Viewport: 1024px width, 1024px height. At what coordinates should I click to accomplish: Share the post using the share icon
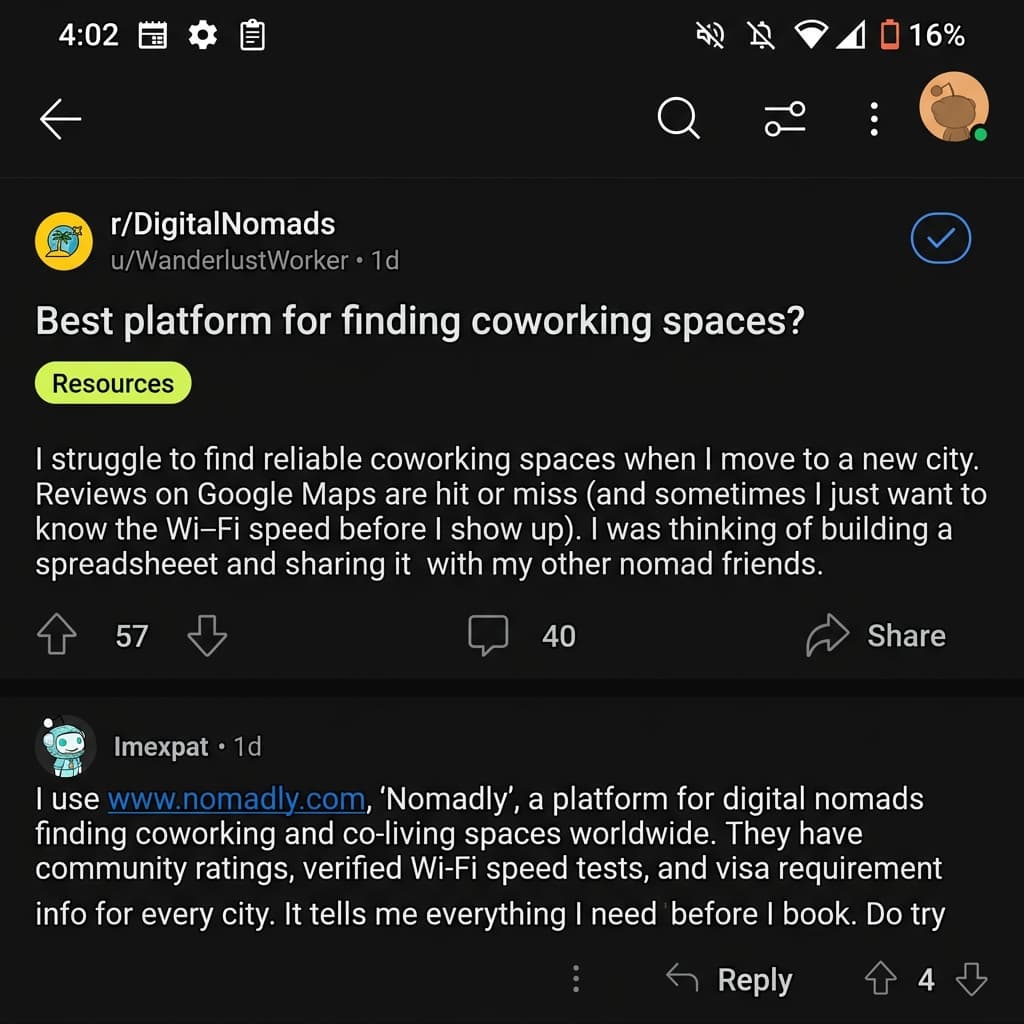click(x=826, y=635)
